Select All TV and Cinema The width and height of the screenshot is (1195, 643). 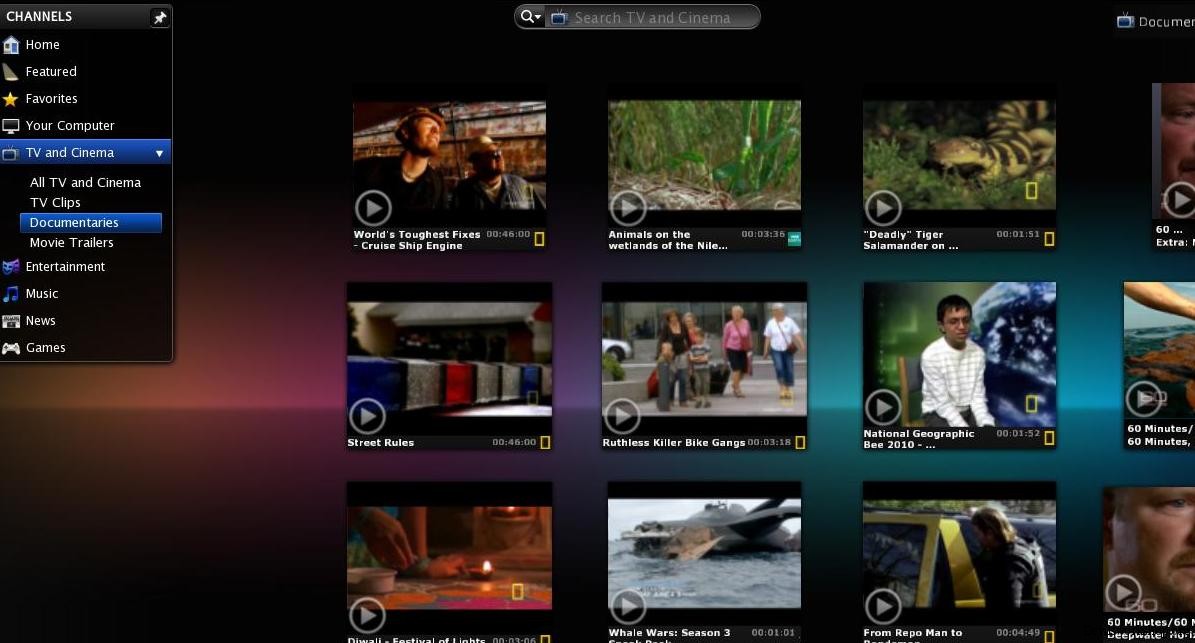pos(85,183)
